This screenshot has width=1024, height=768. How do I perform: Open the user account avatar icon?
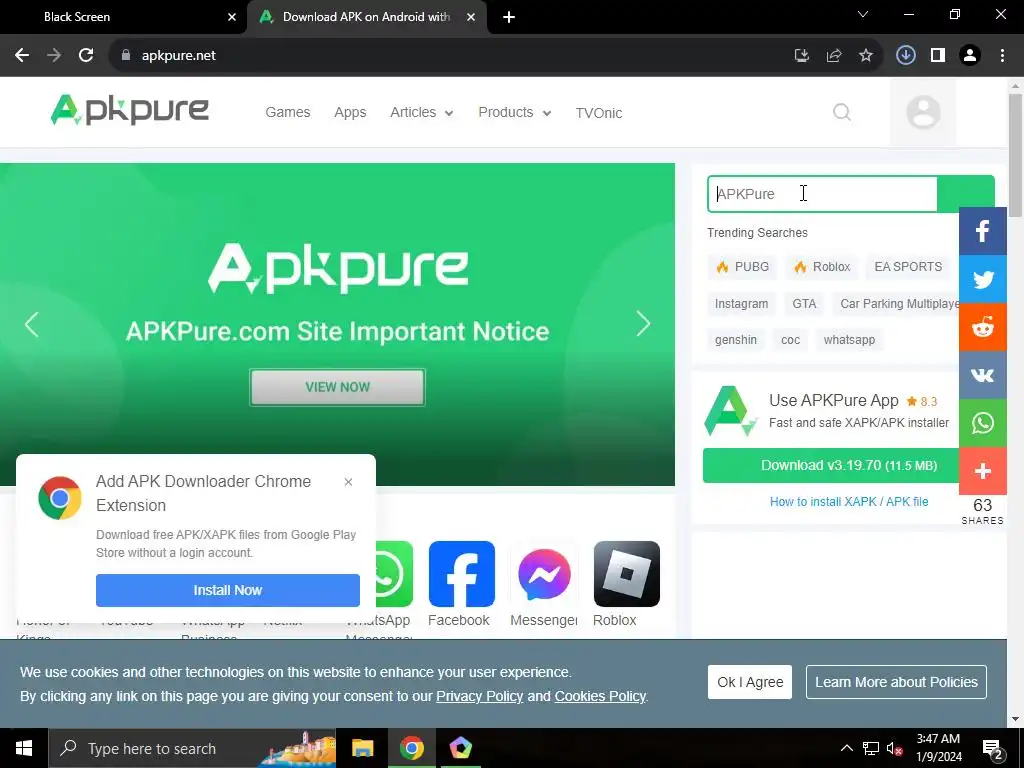[x=923, y=112]
